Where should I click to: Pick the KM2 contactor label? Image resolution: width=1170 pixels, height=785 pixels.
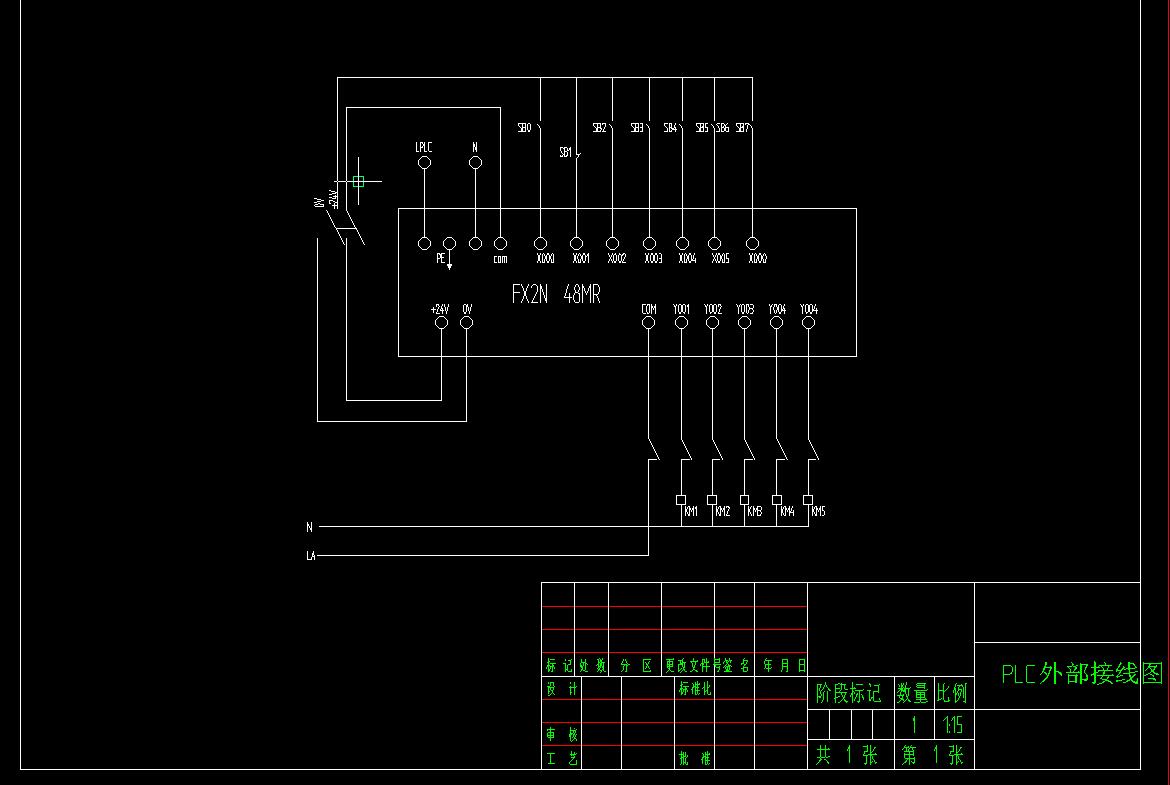722,511
